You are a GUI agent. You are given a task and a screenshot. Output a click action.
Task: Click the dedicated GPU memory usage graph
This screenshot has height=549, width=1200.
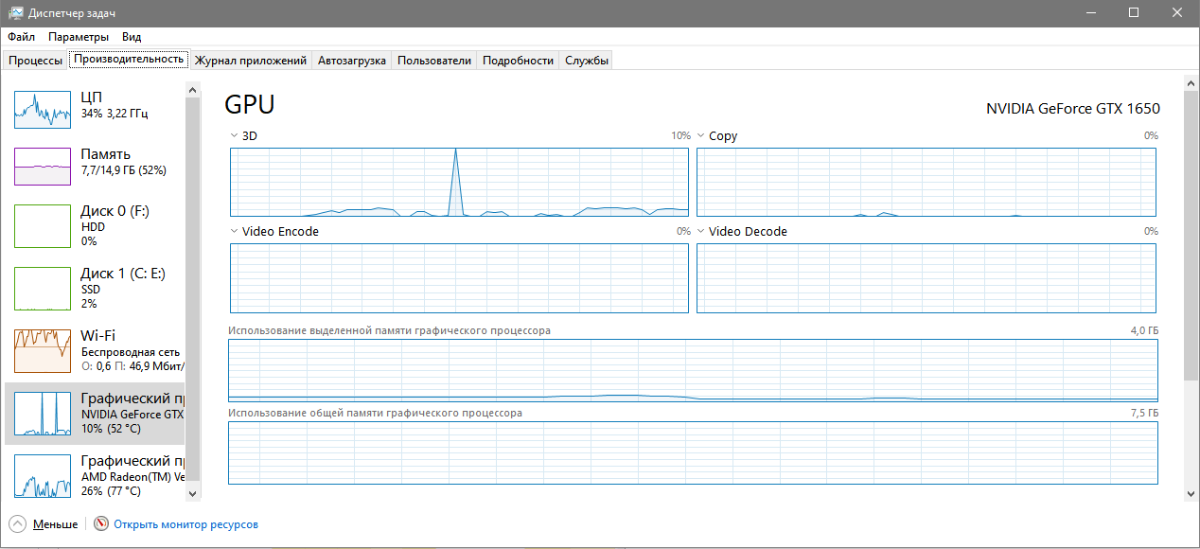coord(693,370)
